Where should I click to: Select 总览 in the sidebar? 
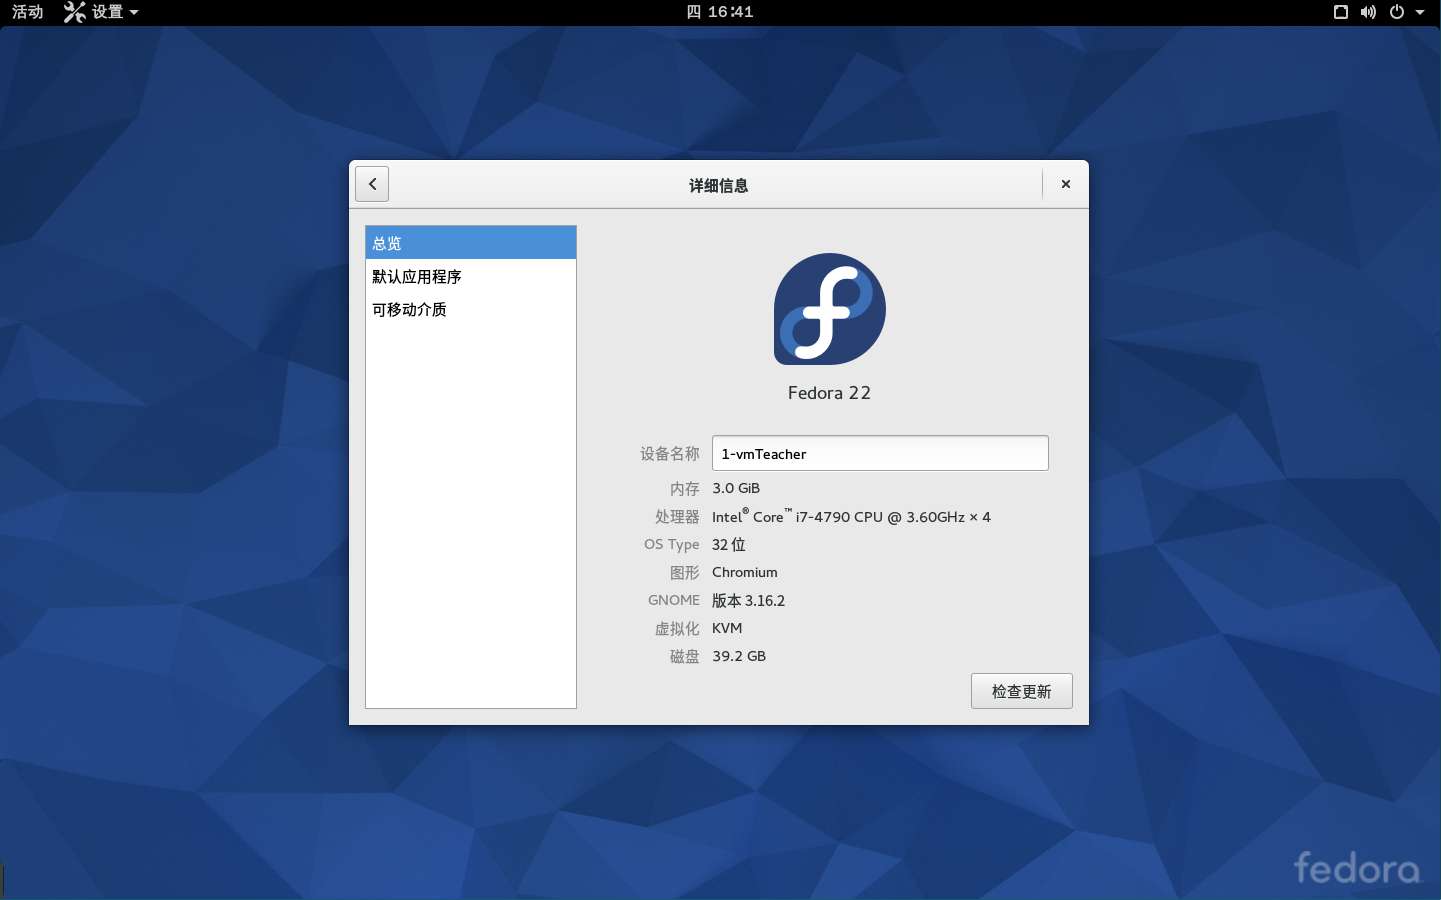(x=471, y=243)
